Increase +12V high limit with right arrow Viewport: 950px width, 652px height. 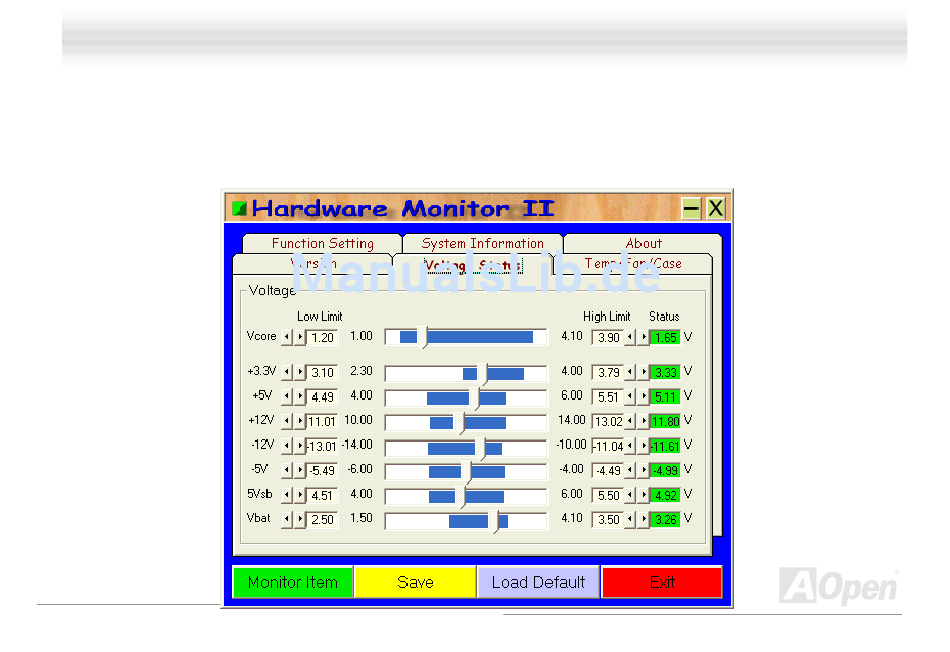tap(643, 421)
